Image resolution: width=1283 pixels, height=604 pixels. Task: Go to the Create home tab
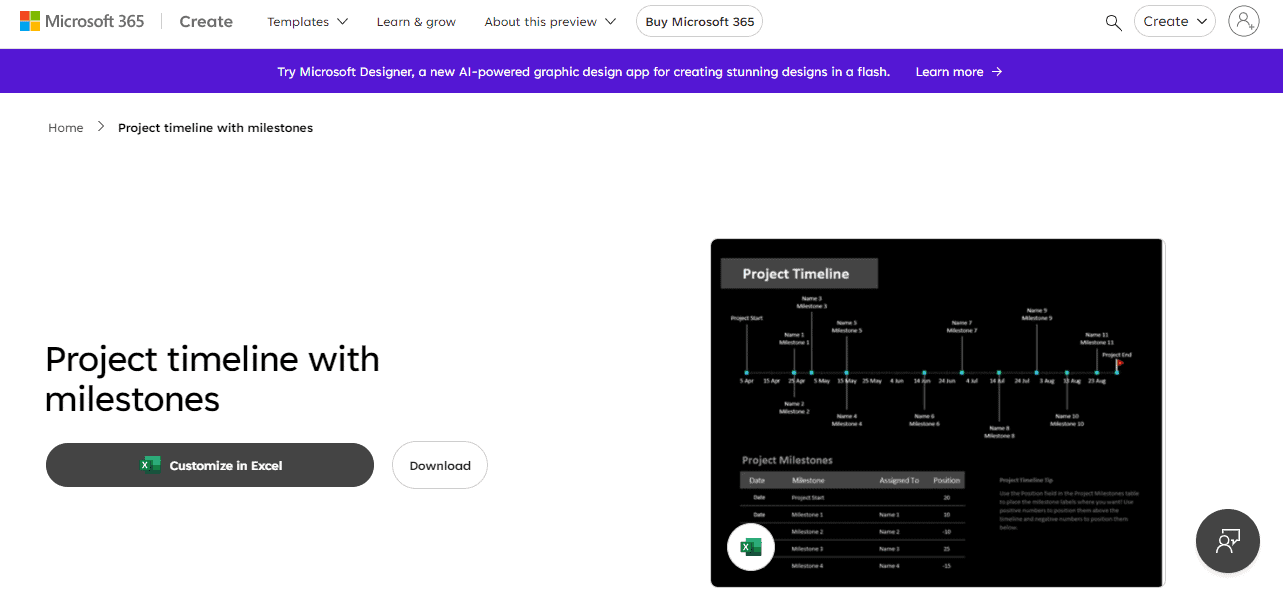click(x=206, y=21)
